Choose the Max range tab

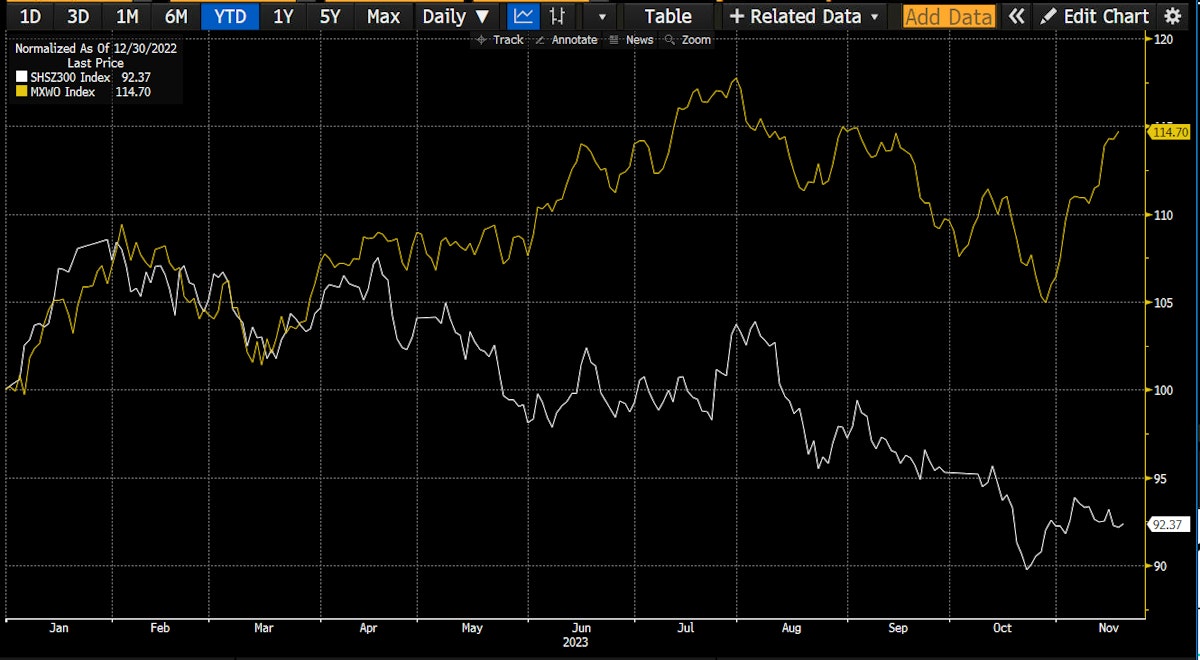tap(383, 16)
